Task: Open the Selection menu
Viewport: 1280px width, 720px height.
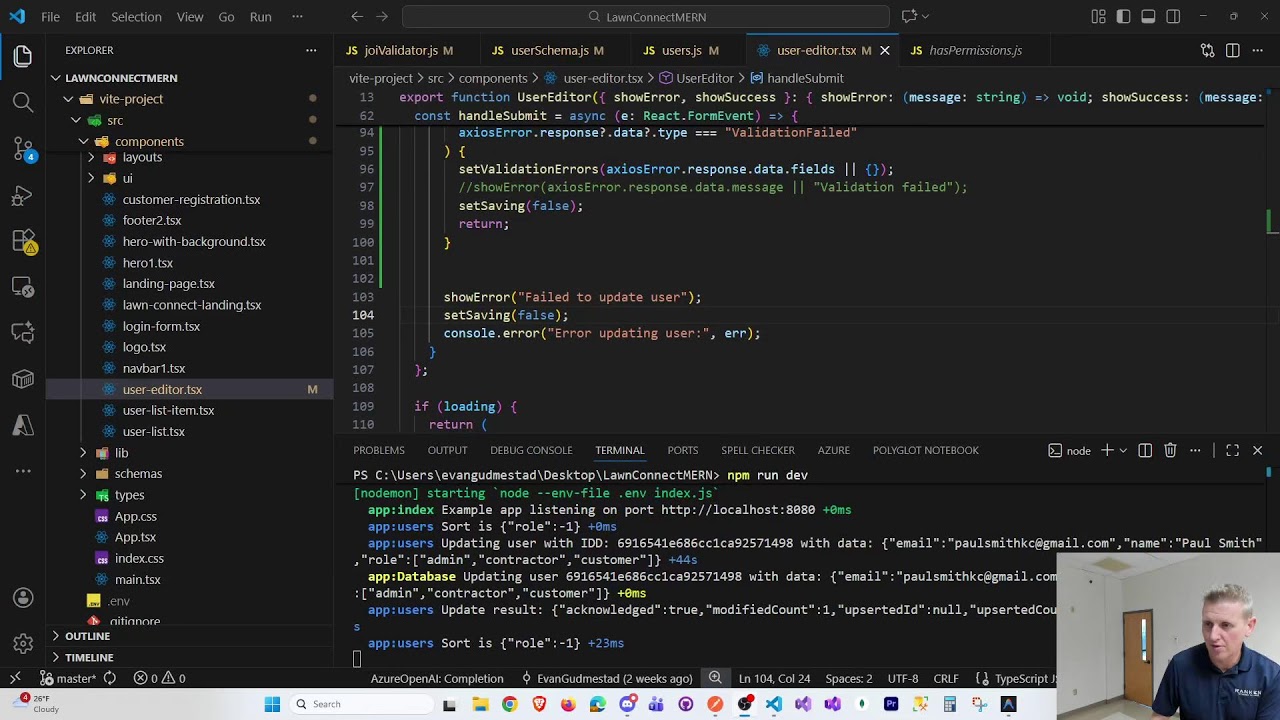Action: pyautogui.click(x=136, y=17)
